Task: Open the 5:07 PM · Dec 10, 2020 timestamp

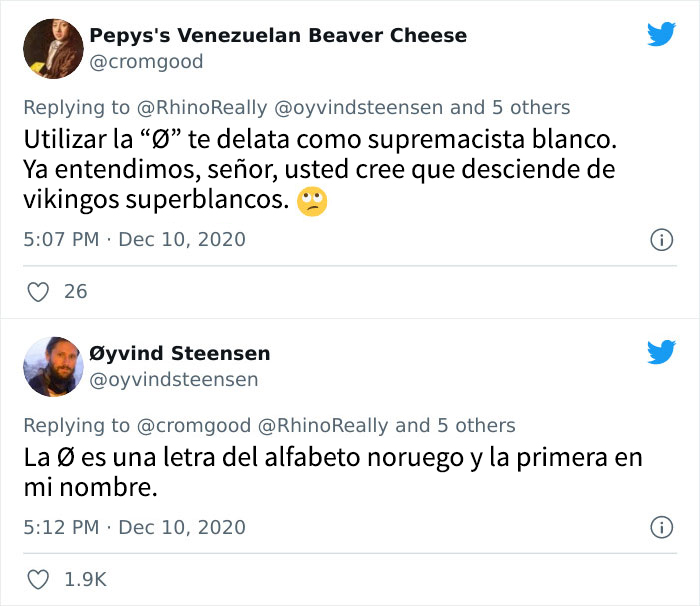Action: [x=134, y=240]
